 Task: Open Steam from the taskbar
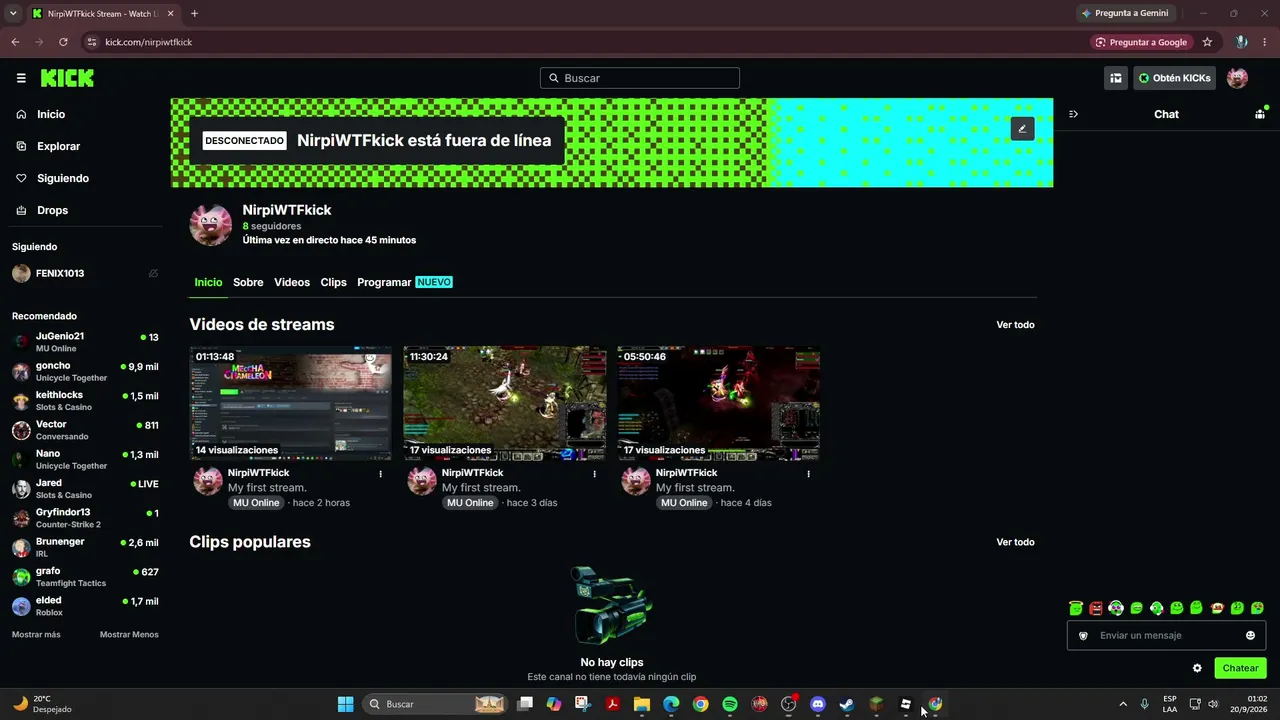tap(847, 704)
